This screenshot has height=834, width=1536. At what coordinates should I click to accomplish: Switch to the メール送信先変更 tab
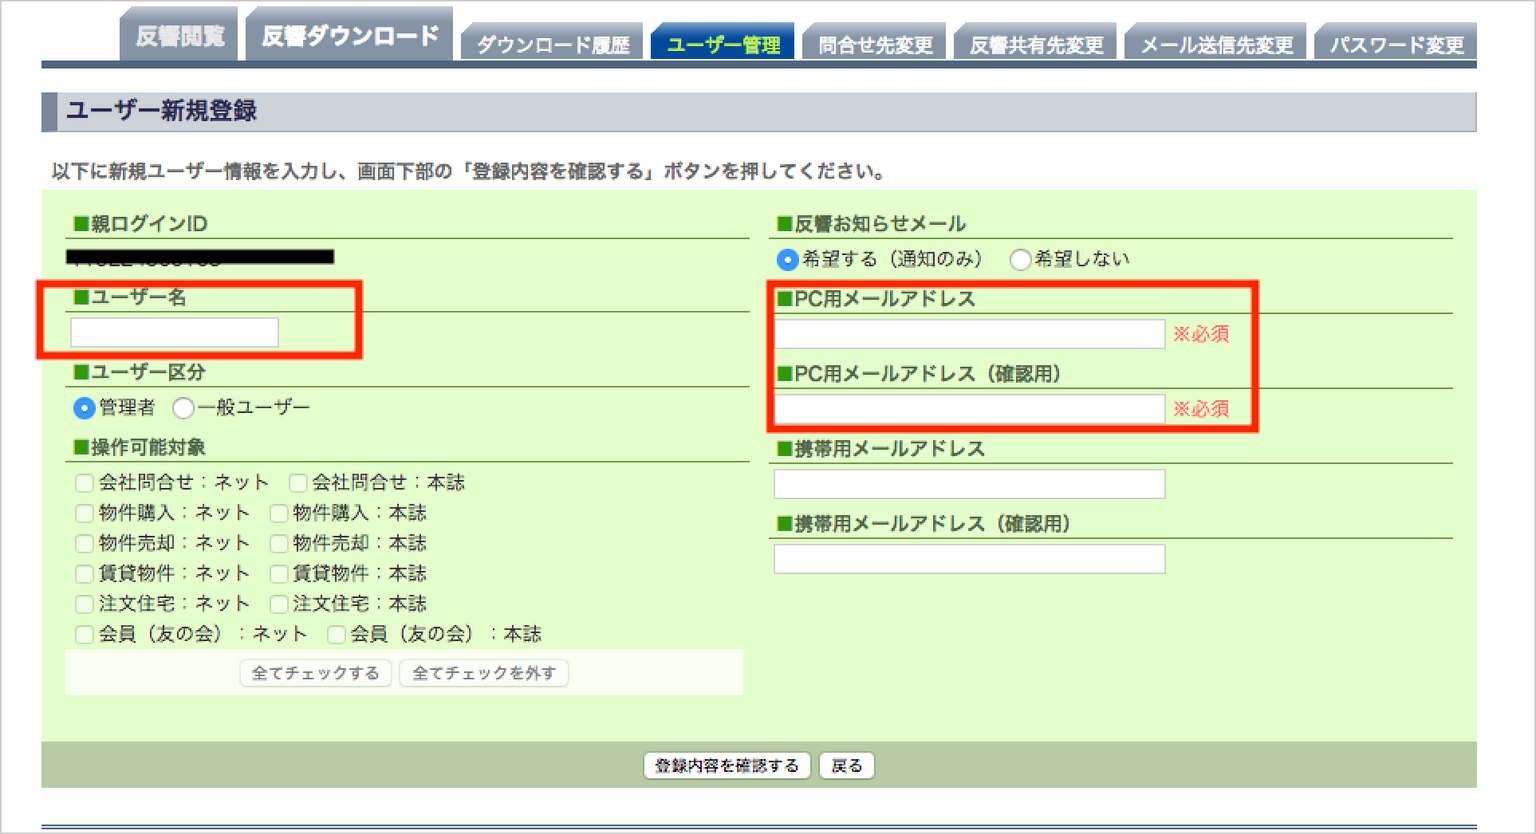tap(1215, 43)
